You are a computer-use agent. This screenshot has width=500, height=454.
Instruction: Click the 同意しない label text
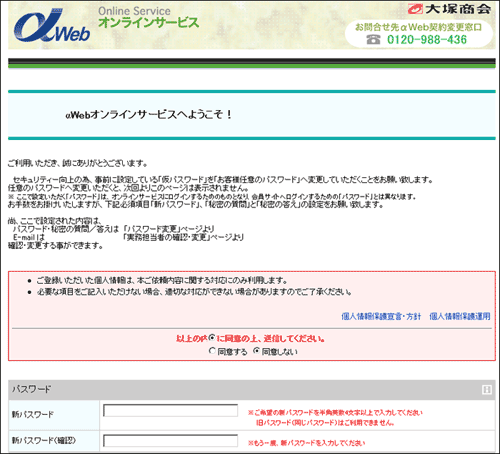pyautogui.click(x=279, y=352)
